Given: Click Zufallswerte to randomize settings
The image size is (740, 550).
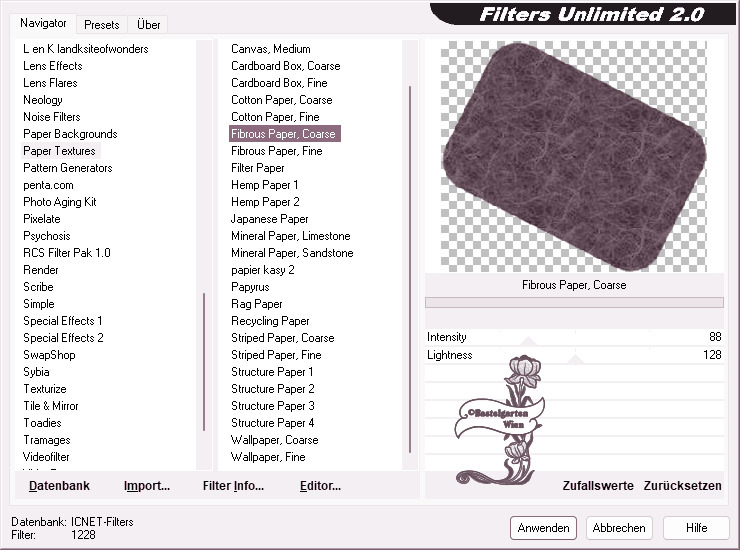Looking at the screenshot, I should (x=598, y=486).
